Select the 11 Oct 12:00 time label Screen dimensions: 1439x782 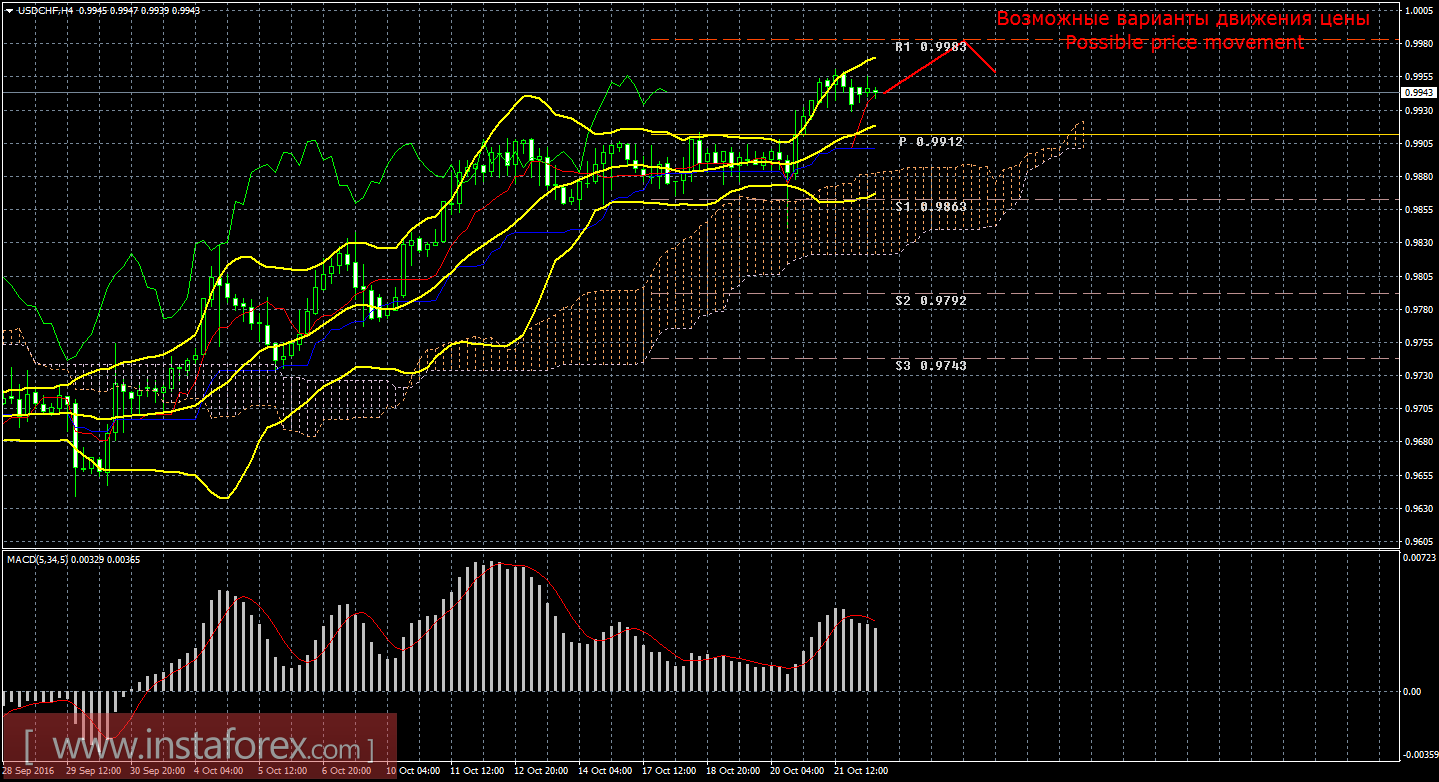pos(476,771)
